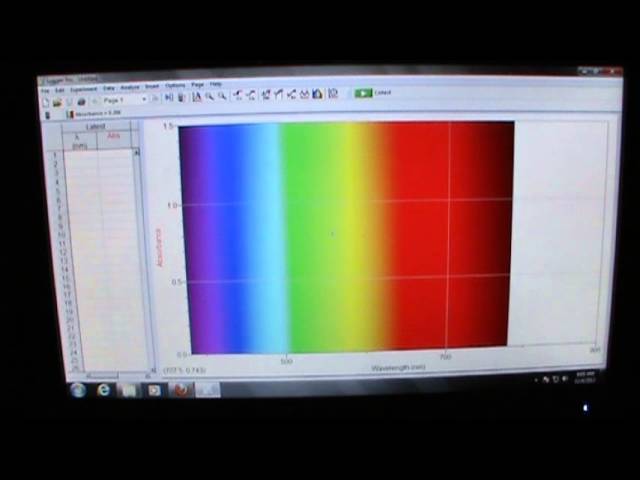This screenshot has width=640, height=480.
Task: Open Windows Explorer from taskbar
Action: [x=129, y=391]
